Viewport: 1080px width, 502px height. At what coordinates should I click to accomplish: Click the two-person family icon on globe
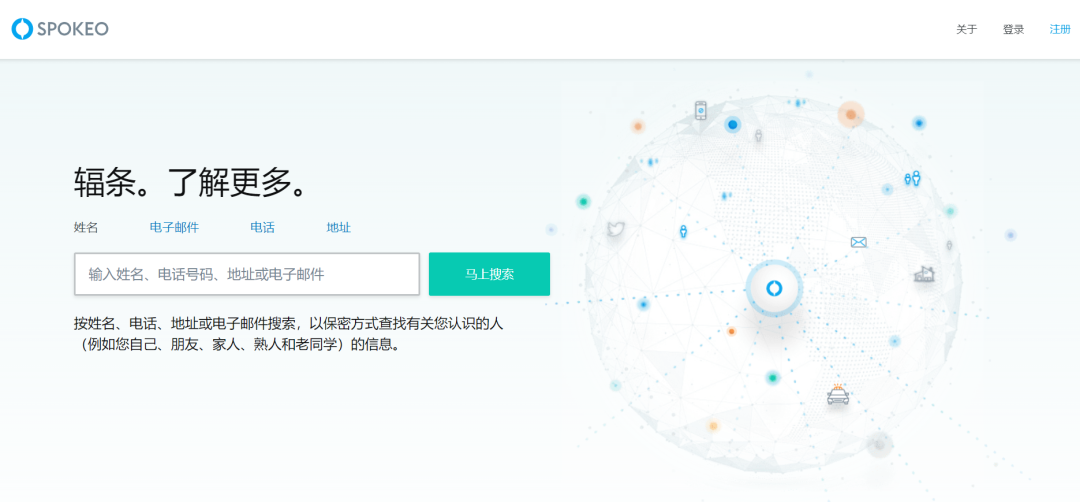[x=912, y=178]
